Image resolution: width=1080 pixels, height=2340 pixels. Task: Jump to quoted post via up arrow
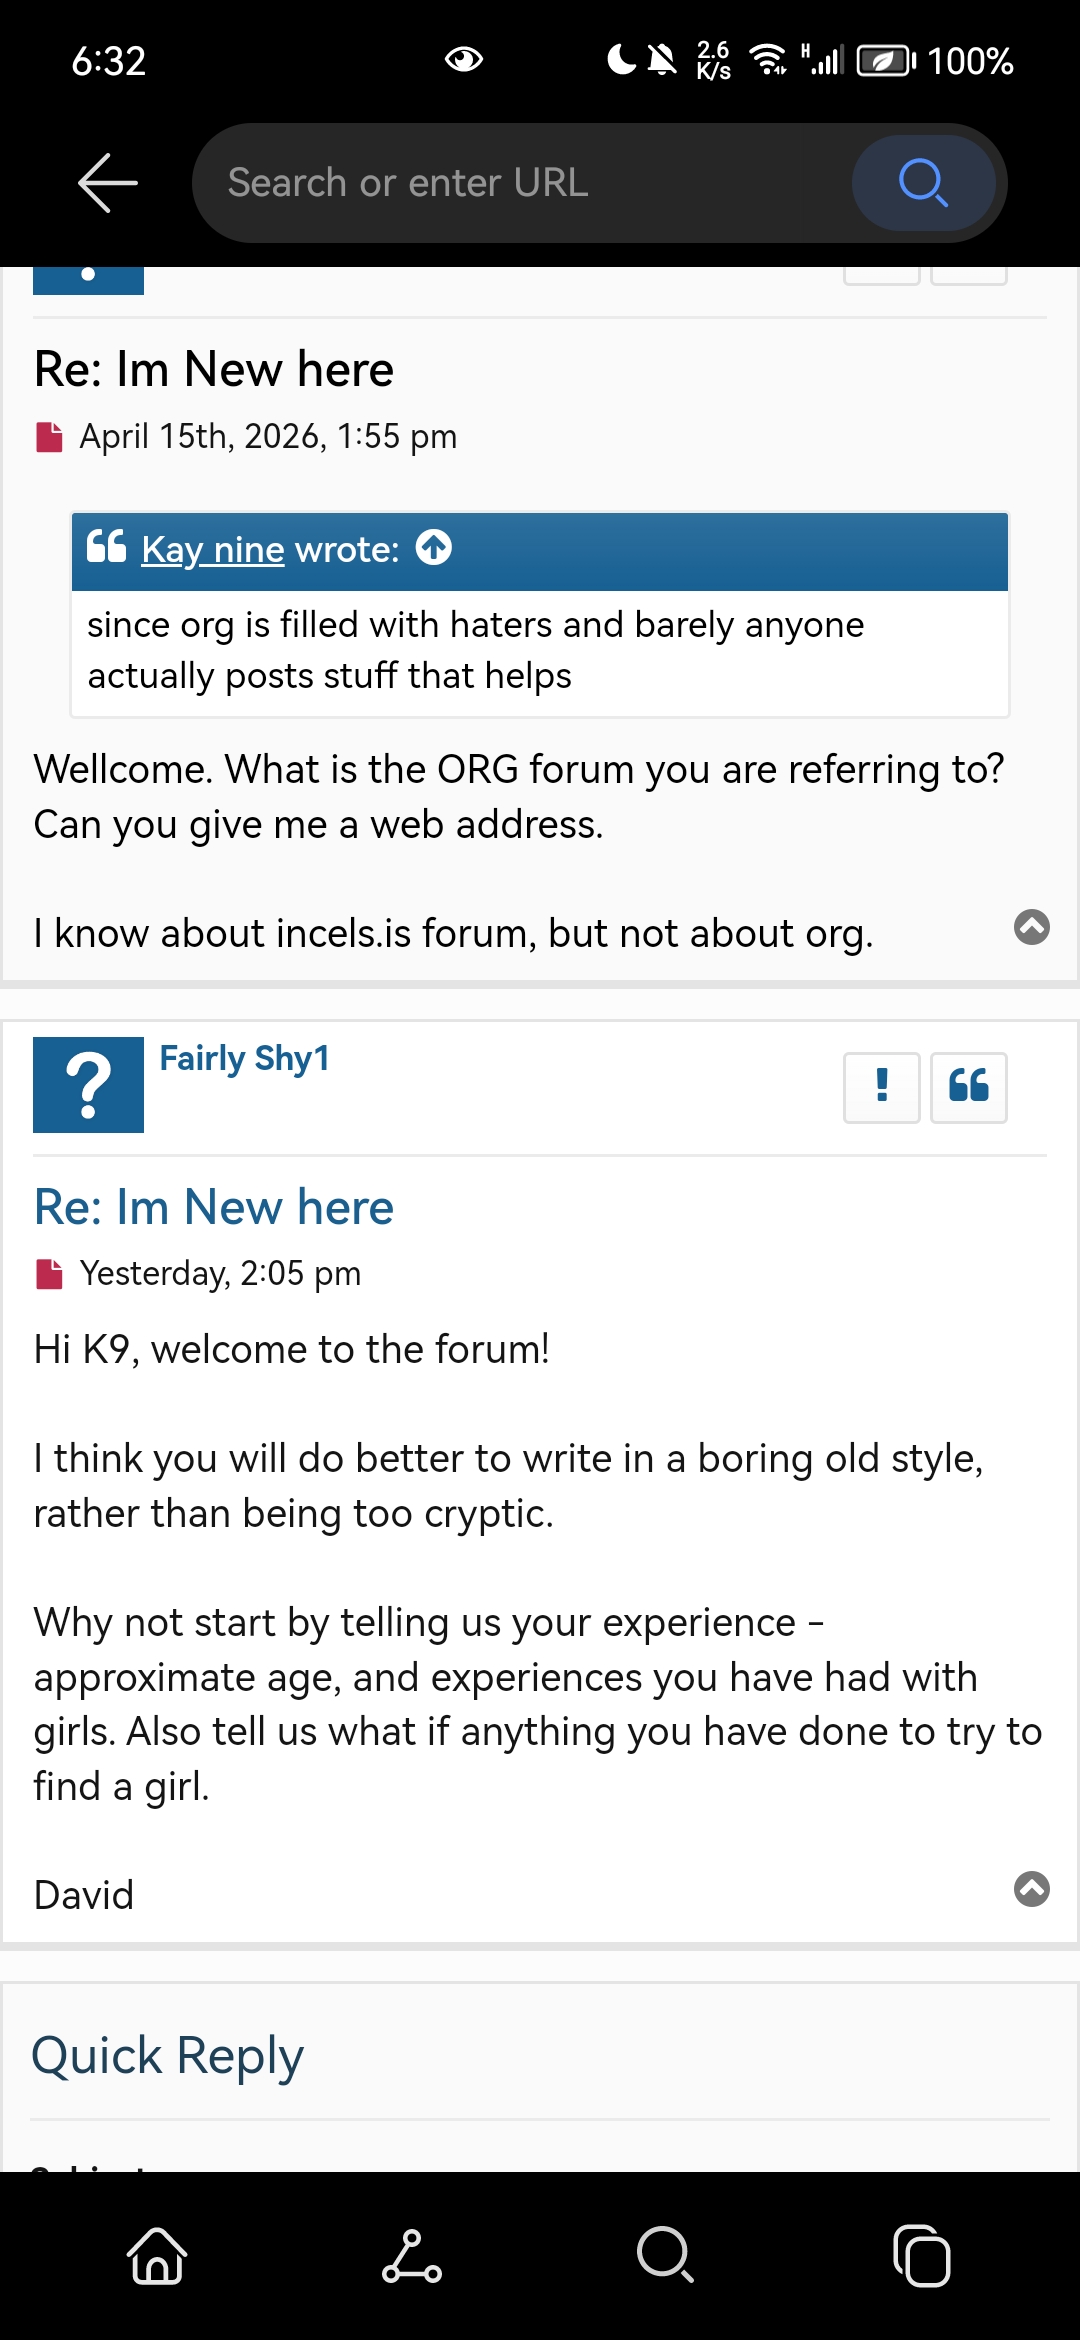click(x=434, y=548)
